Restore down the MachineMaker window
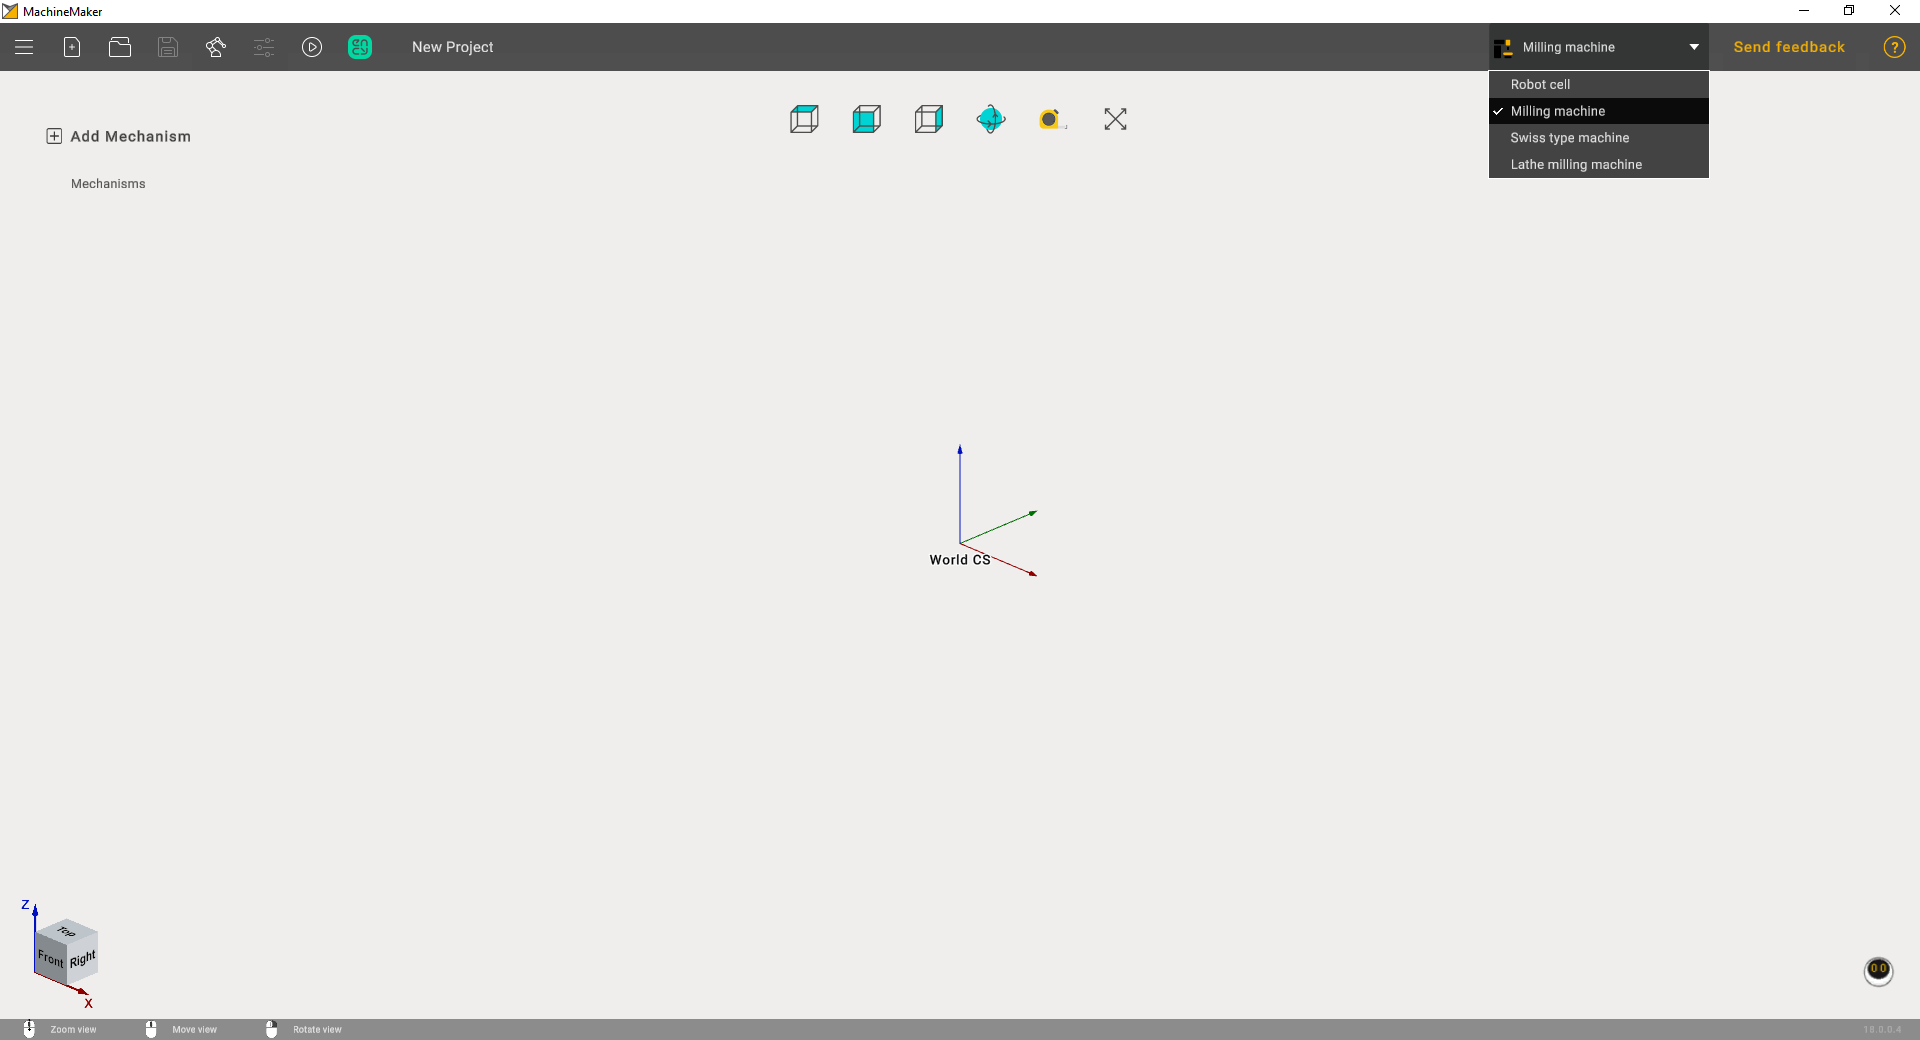 1849,11
